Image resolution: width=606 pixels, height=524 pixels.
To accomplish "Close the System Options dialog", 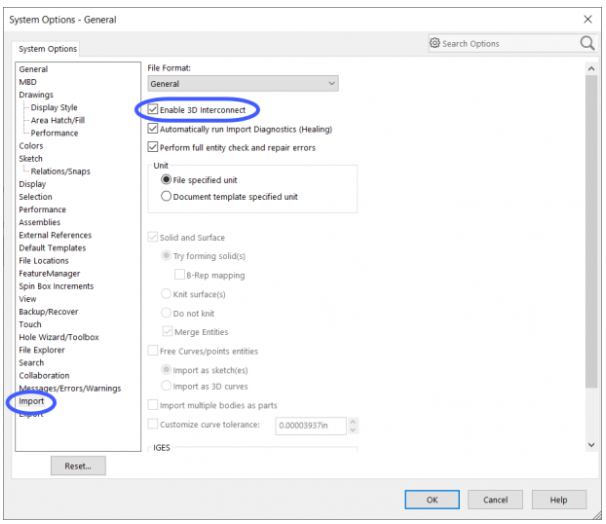I will [588, 19].
